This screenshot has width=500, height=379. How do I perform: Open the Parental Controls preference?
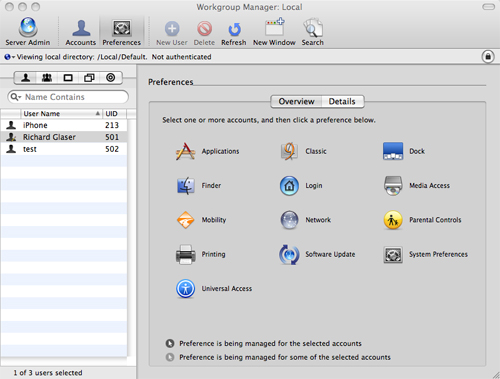point(422,220)
